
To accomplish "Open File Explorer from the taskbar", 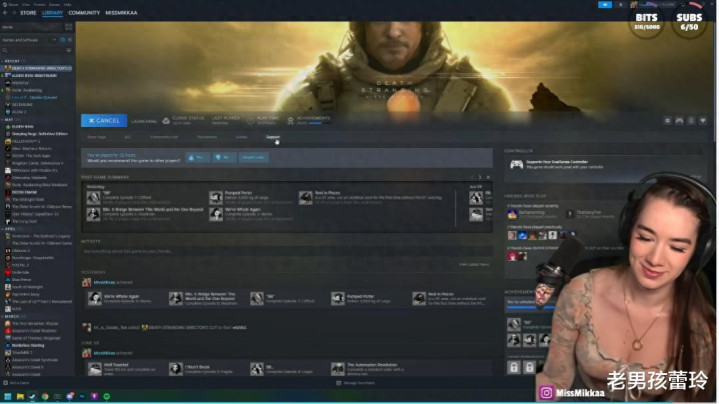I will [20, 396].
